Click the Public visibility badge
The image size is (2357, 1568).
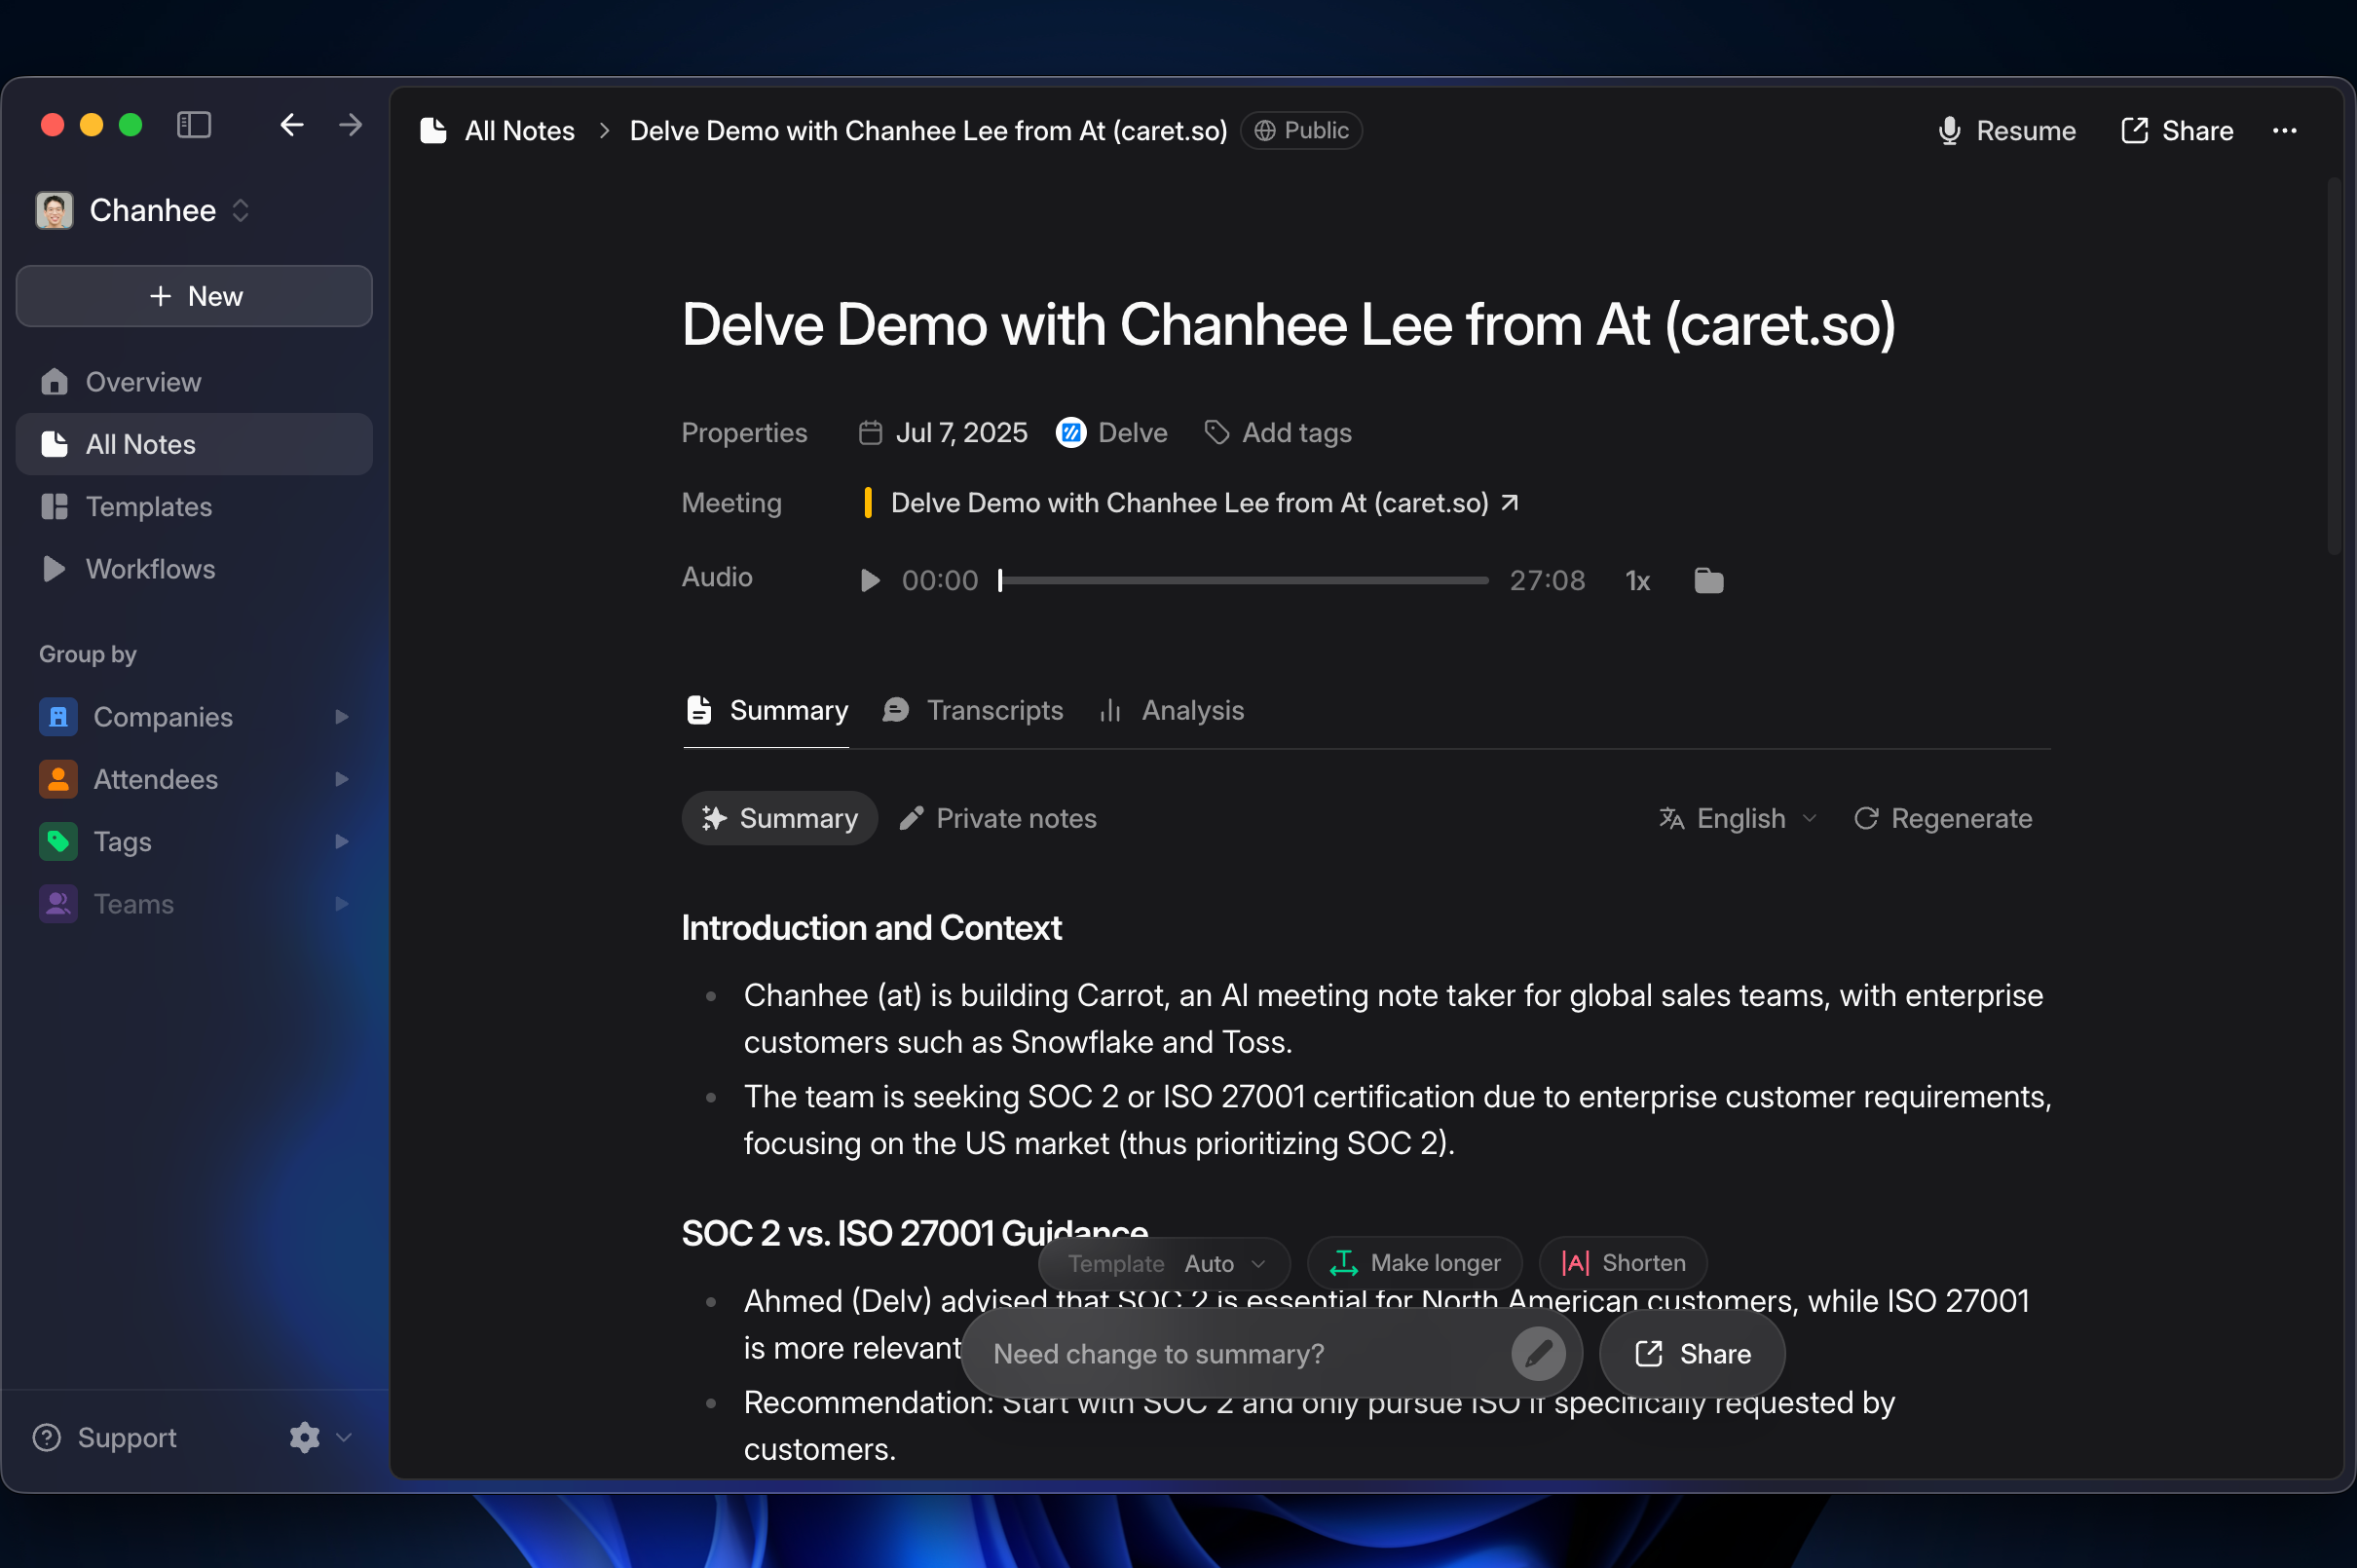coord(1301,131)
